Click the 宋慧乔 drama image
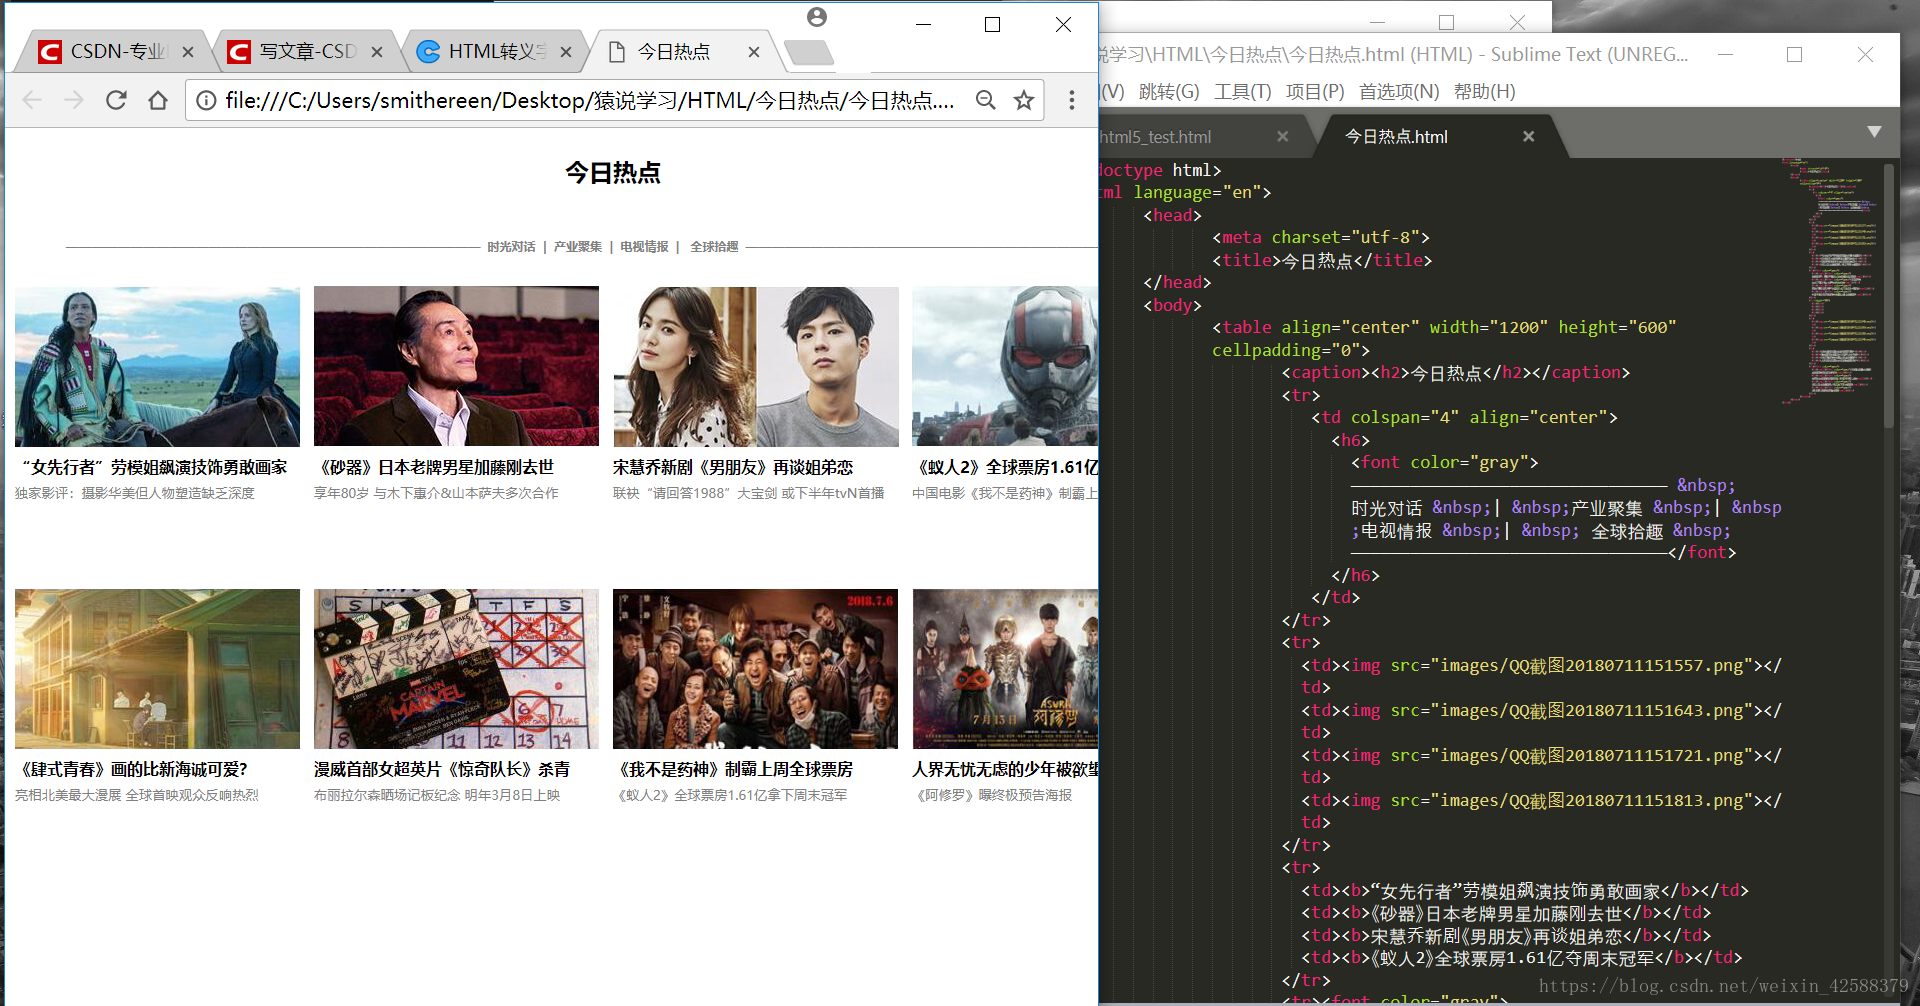This screenshot has height=1006, width=1920. coord(756,366)
